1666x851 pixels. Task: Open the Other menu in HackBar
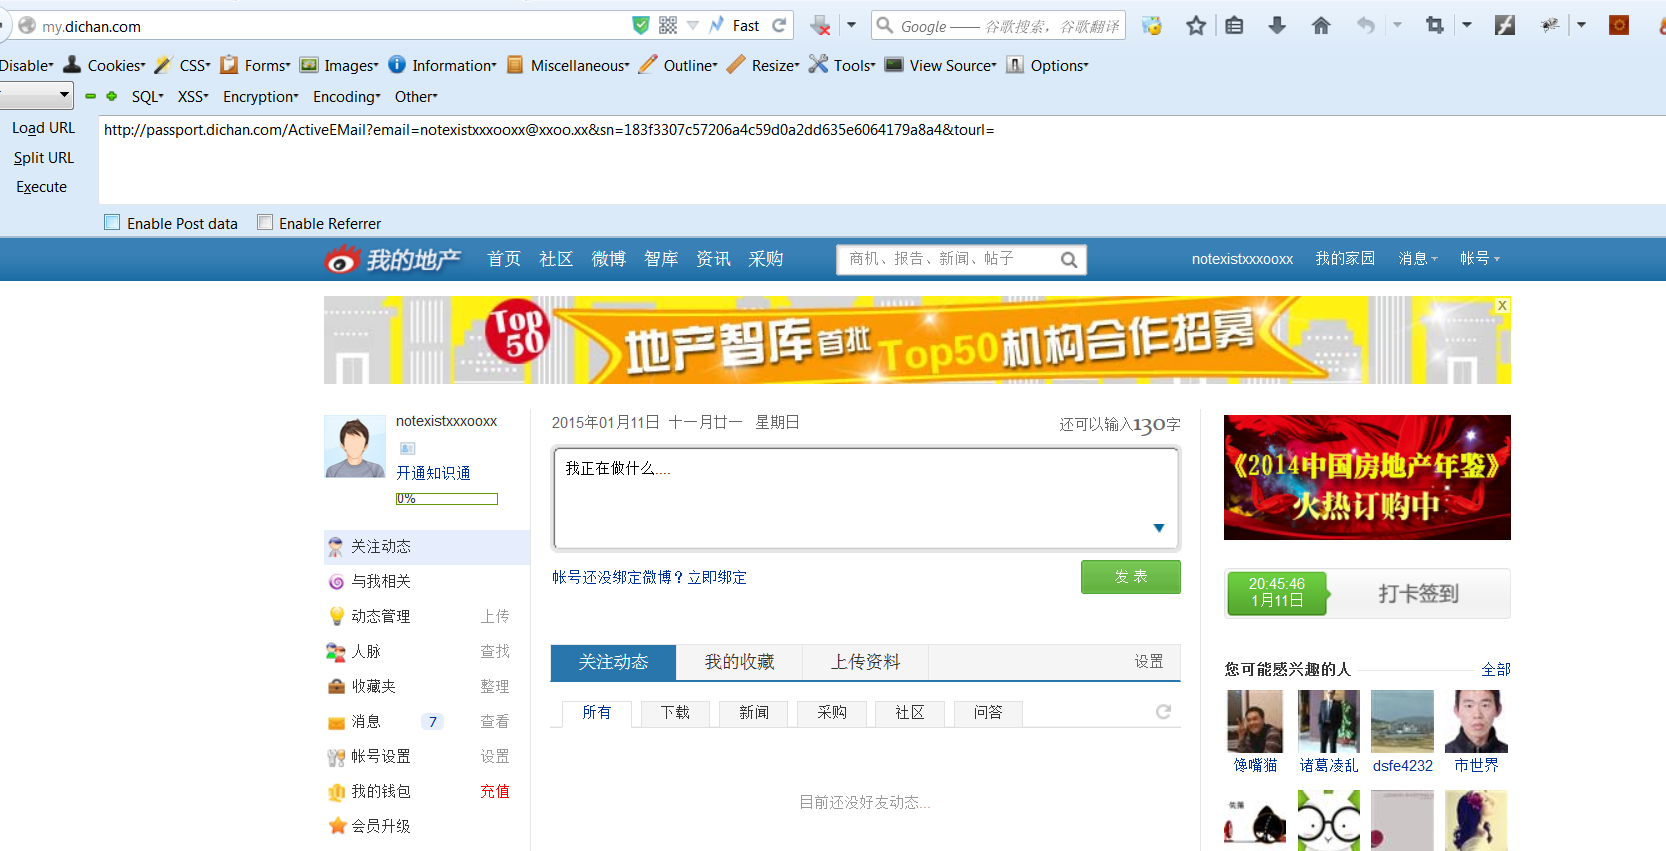point(416,96)
